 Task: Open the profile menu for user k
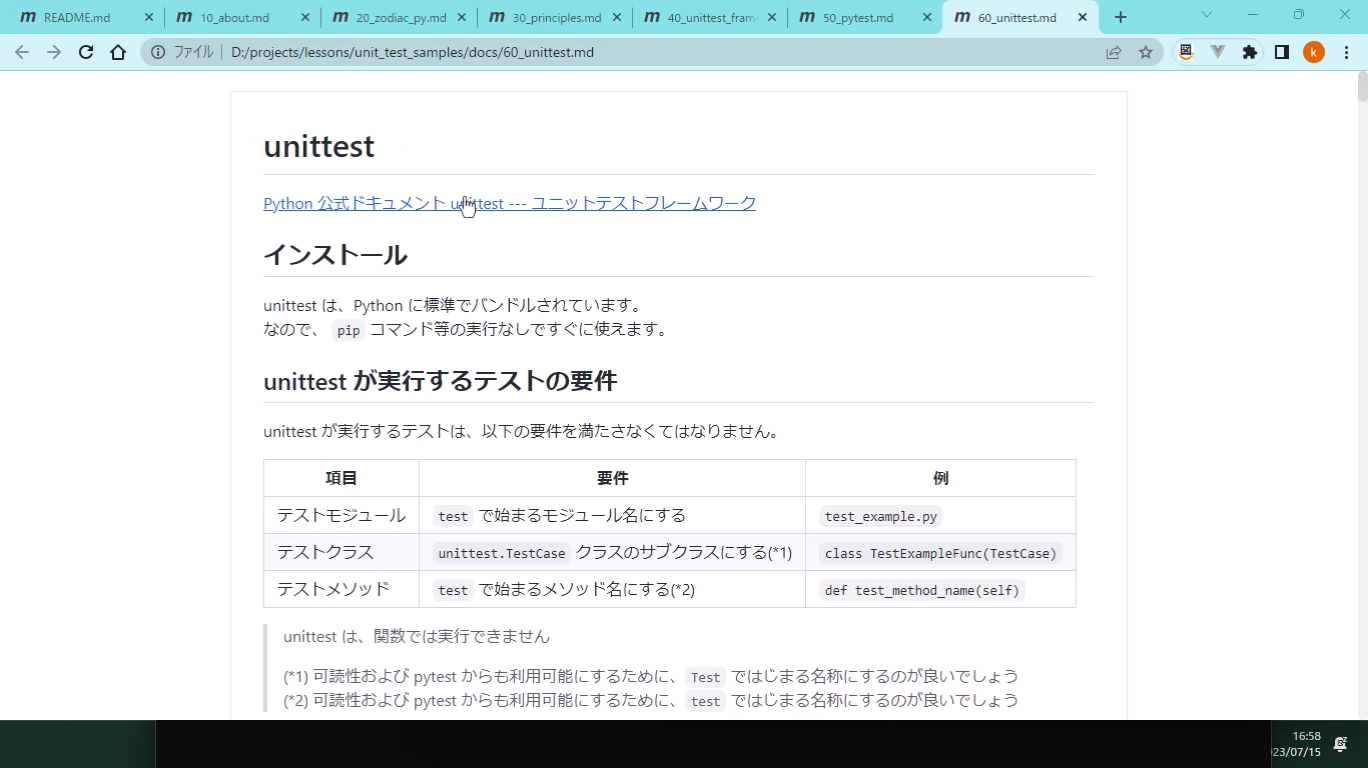coord(1314,52)
